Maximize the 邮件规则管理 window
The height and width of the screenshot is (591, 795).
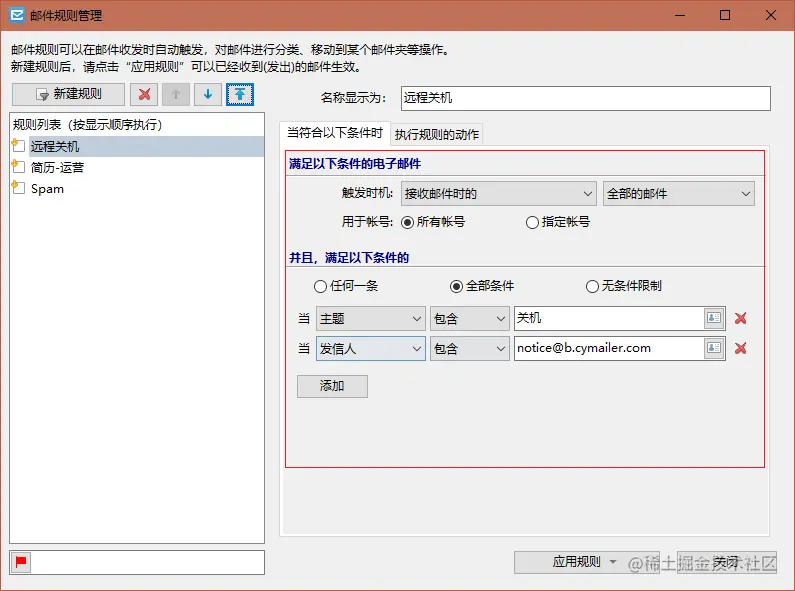tap(725, 15)
